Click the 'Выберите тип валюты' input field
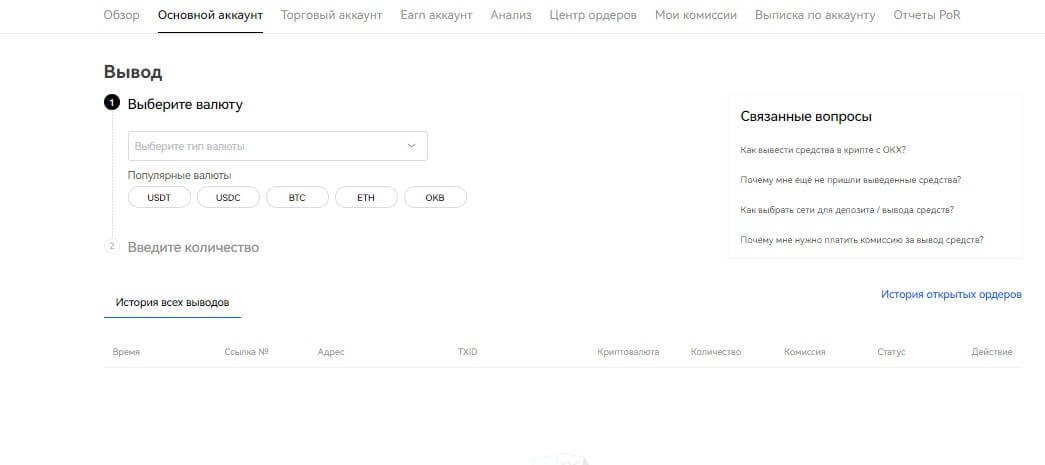Screen dimensions: 1045x465 (x=265, y=146)
